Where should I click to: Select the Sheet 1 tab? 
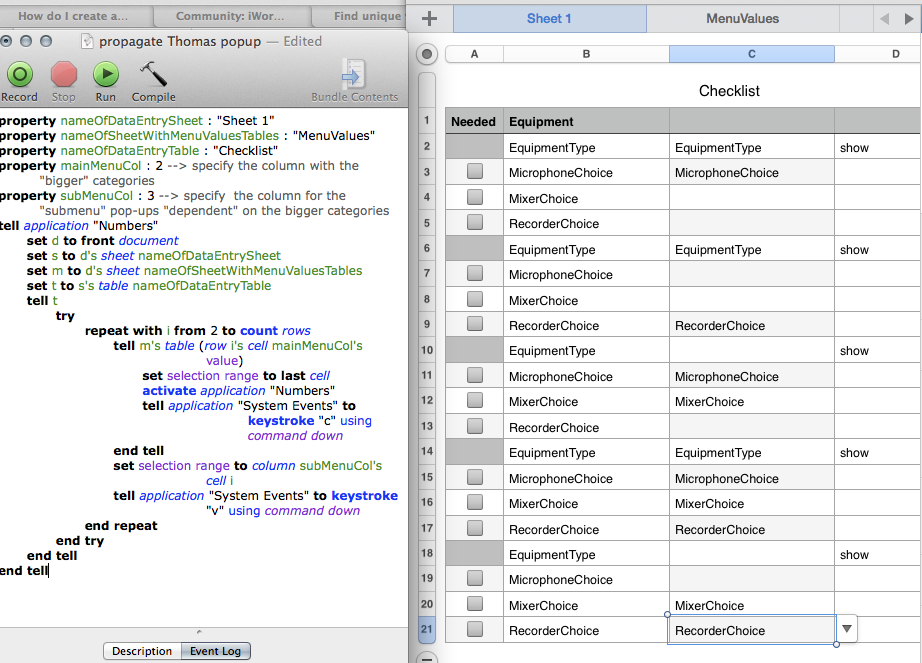click(x=549, y=18)
